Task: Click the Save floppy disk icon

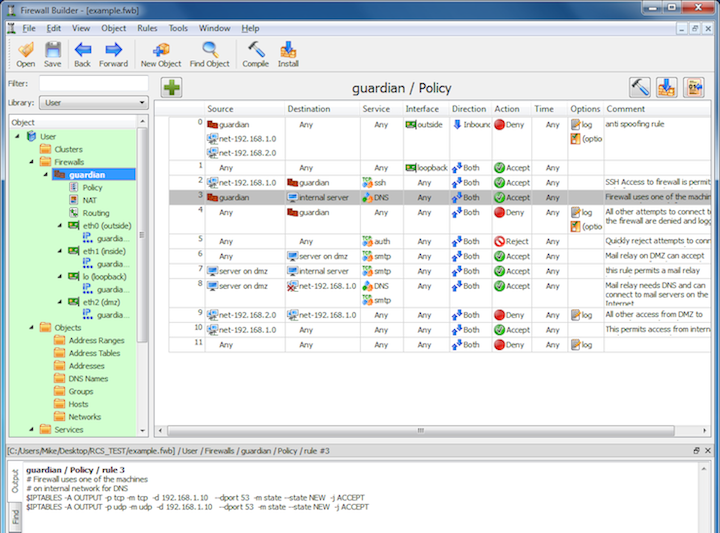Action: tap(53, 54)
